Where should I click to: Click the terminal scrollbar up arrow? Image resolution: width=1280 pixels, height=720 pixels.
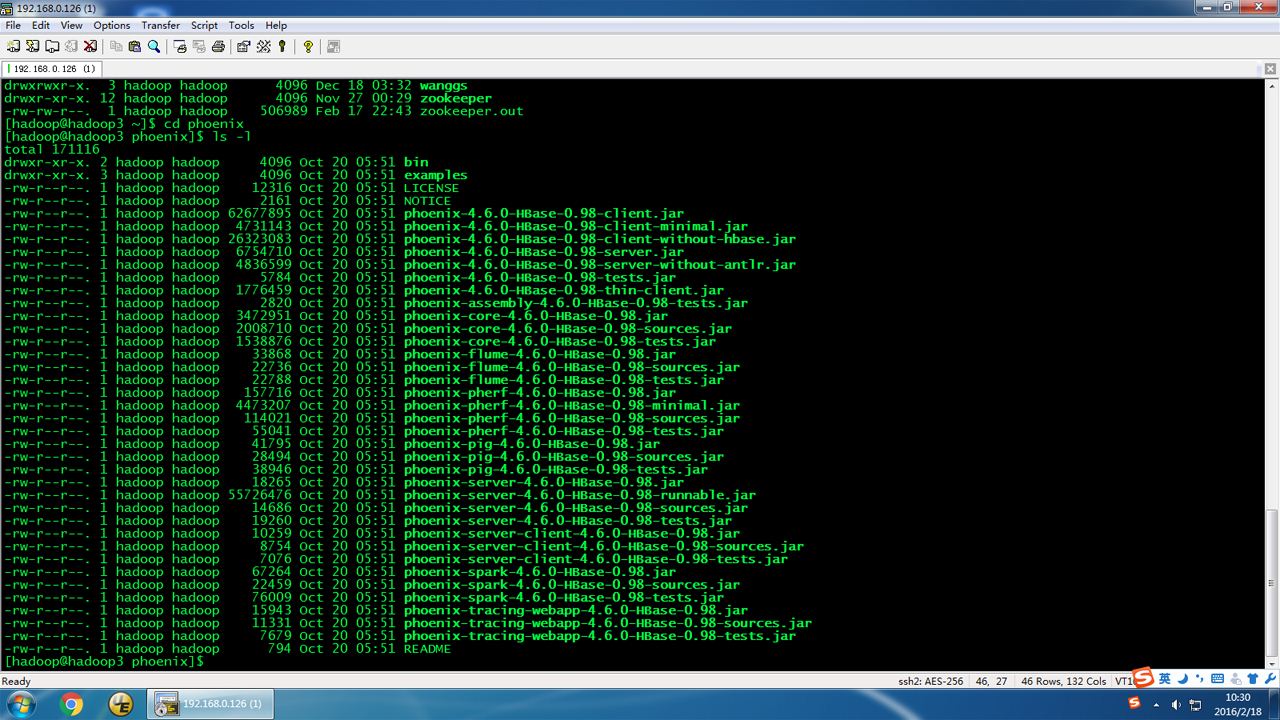pyautogui.click(x=1272, y=87)
